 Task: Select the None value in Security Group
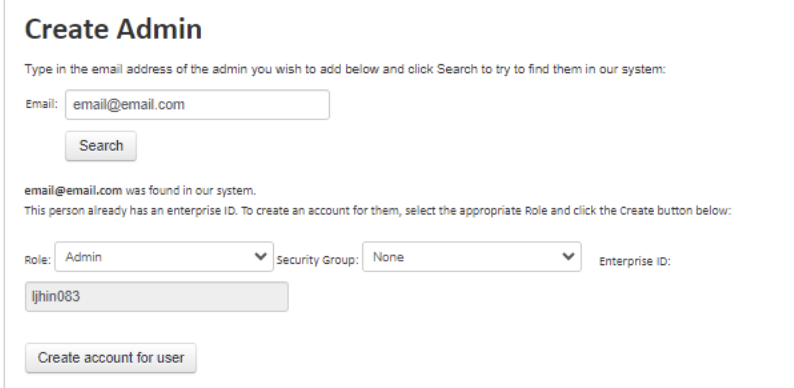[388, 257]
